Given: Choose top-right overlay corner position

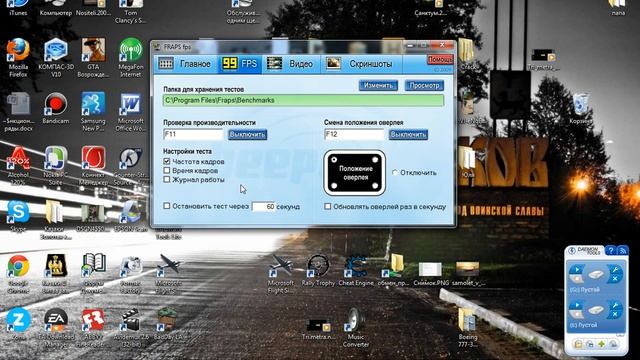Looking at the screenshot, I should 375,159.
